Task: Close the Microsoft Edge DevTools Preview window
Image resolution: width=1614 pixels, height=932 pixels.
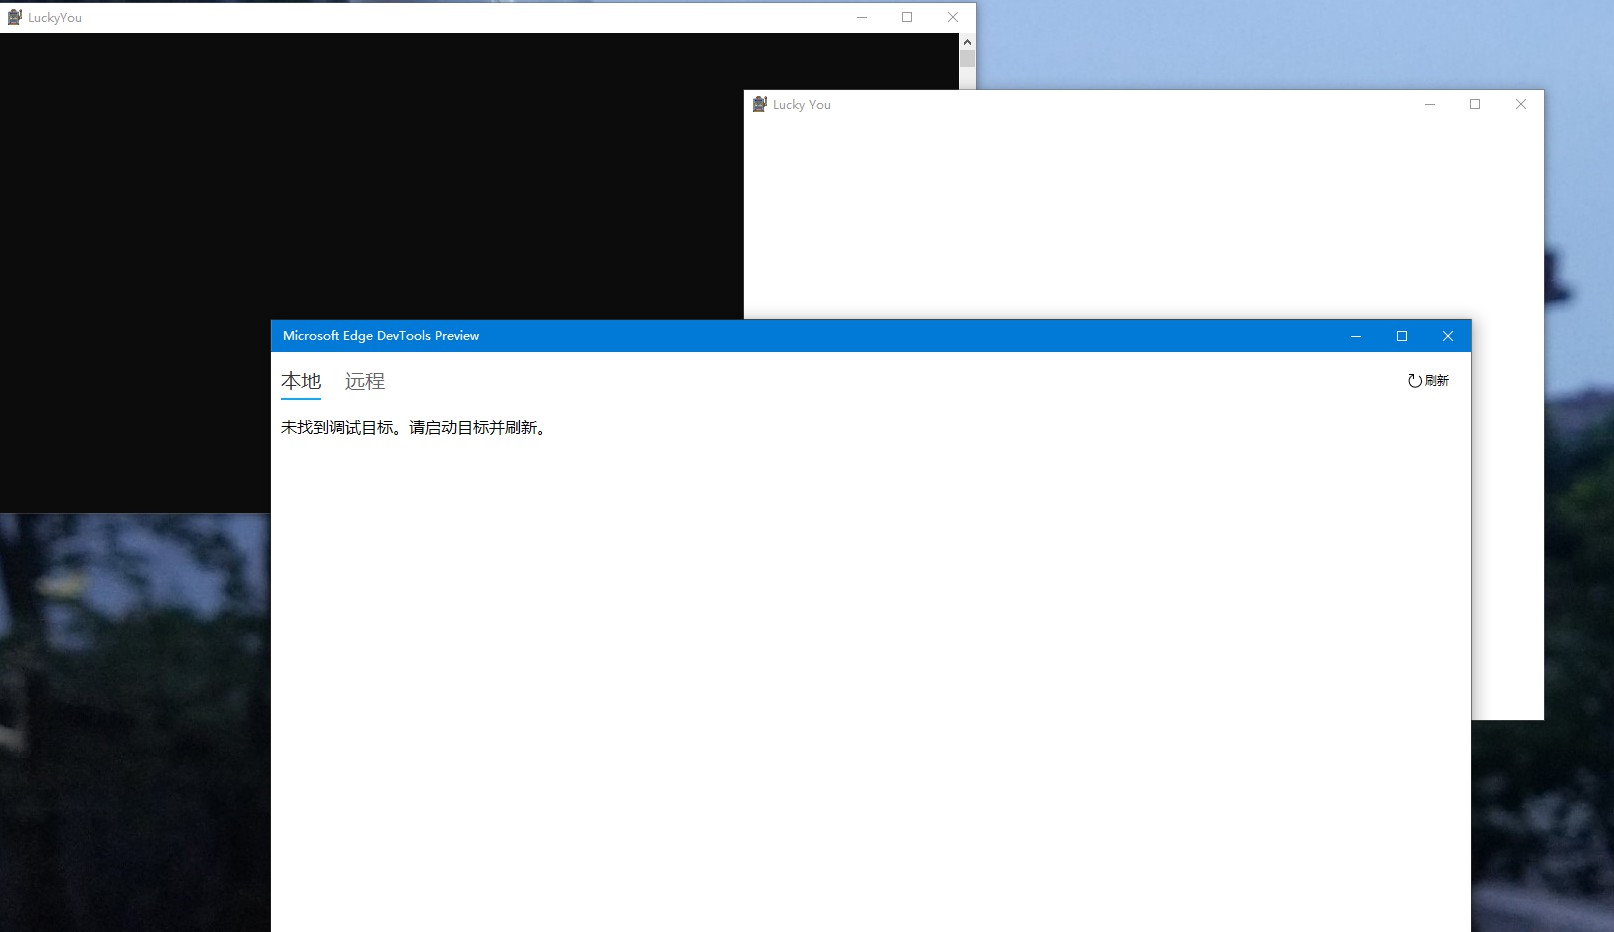Action: point(1448,336)
